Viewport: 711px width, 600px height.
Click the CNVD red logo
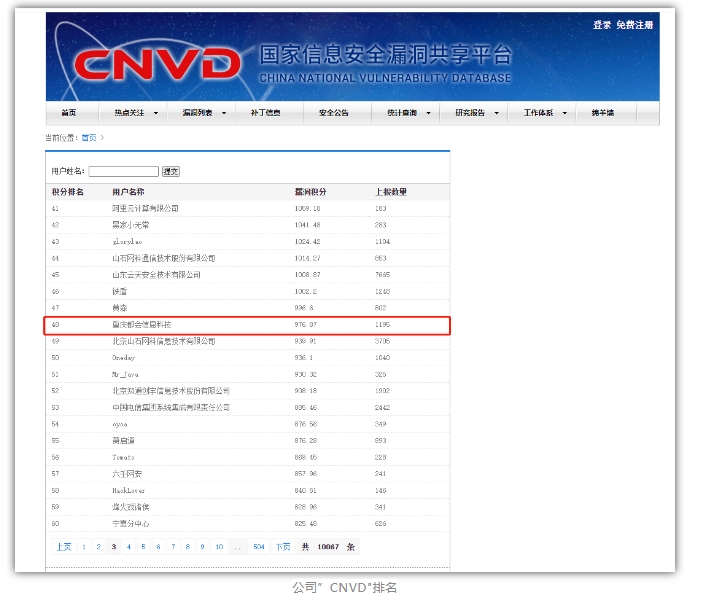[157, 64]
